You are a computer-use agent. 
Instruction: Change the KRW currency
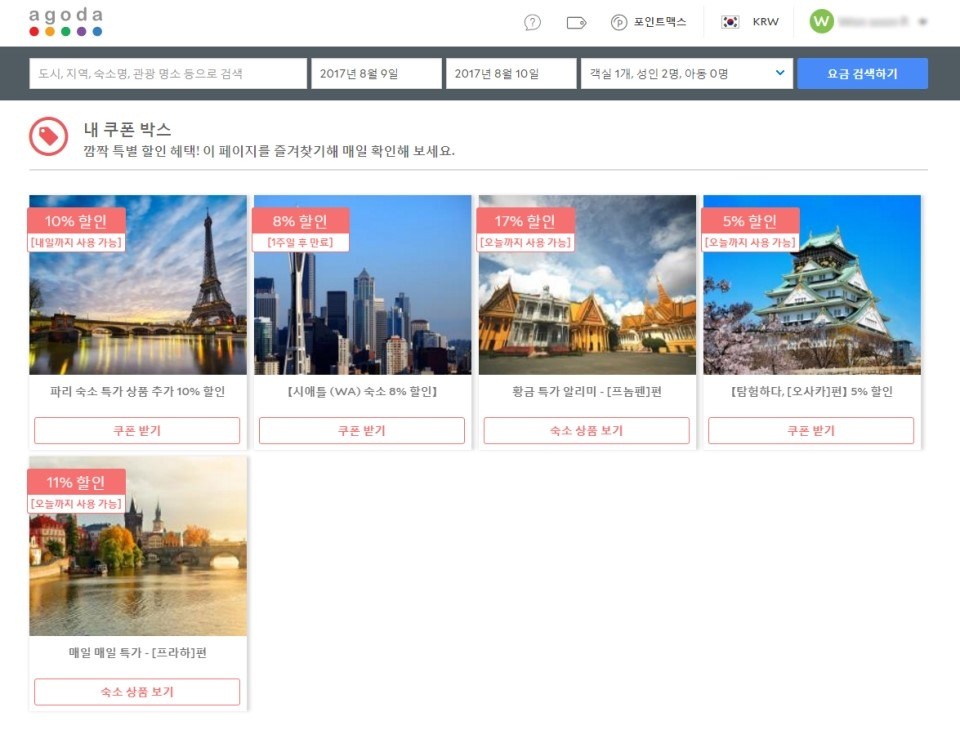[x=765, y=22]
